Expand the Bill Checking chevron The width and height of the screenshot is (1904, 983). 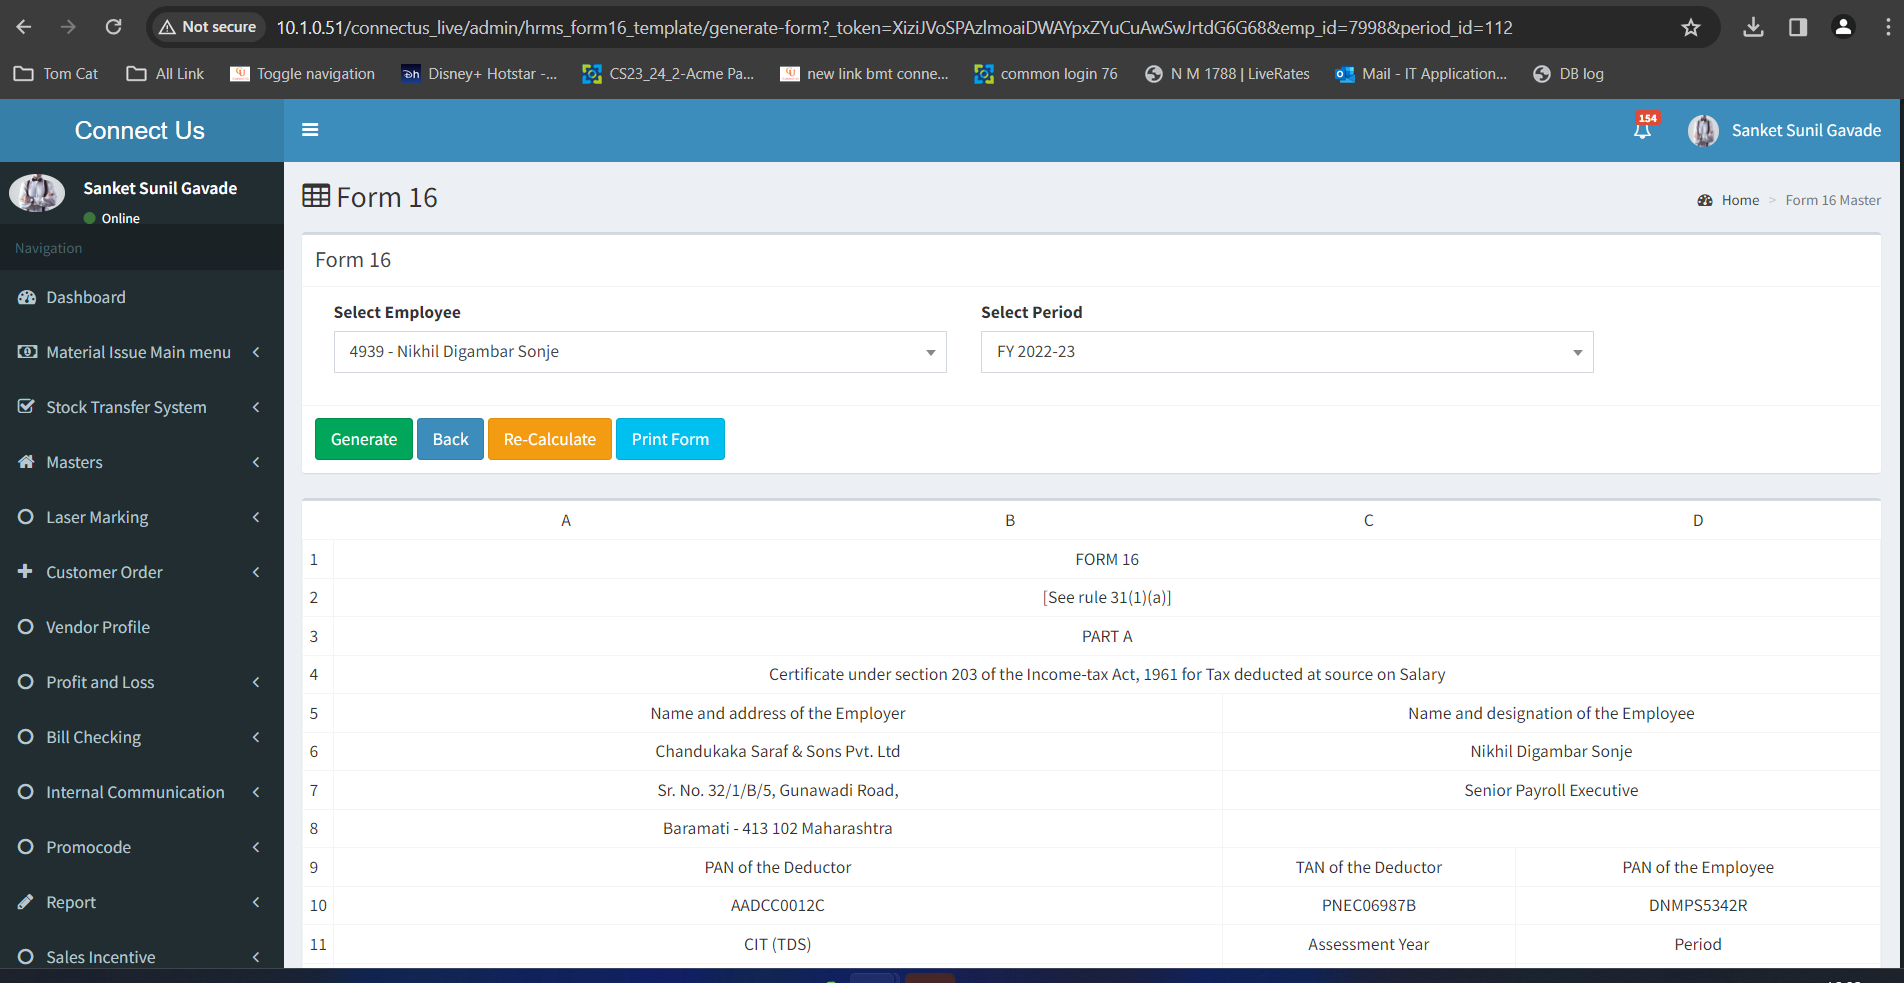(x=257, y=737)
